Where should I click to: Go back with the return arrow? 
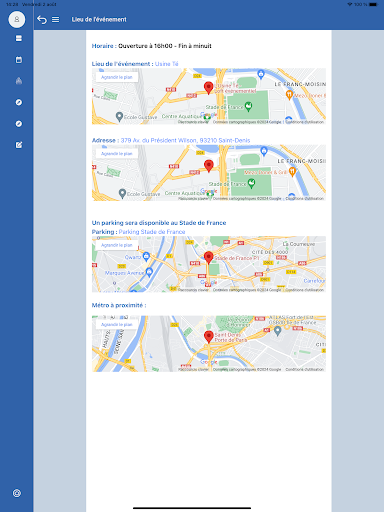(x=42, y=20)
